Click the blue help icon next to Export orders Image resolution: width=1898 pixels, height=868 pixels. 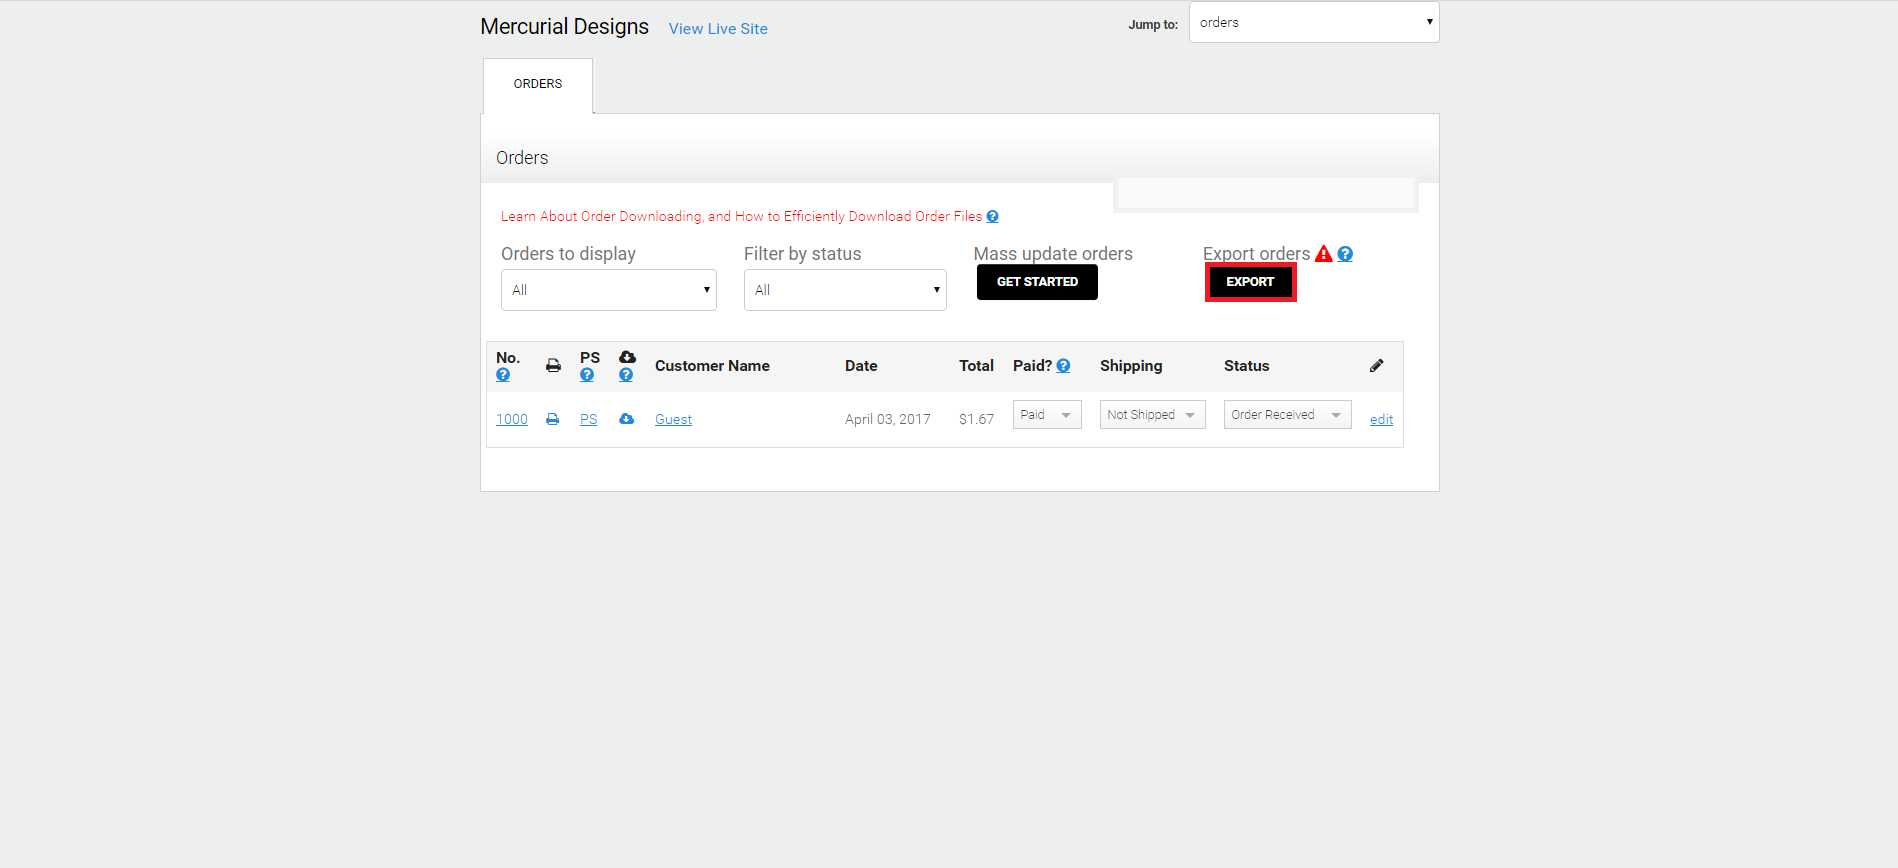click(1345, 254)
